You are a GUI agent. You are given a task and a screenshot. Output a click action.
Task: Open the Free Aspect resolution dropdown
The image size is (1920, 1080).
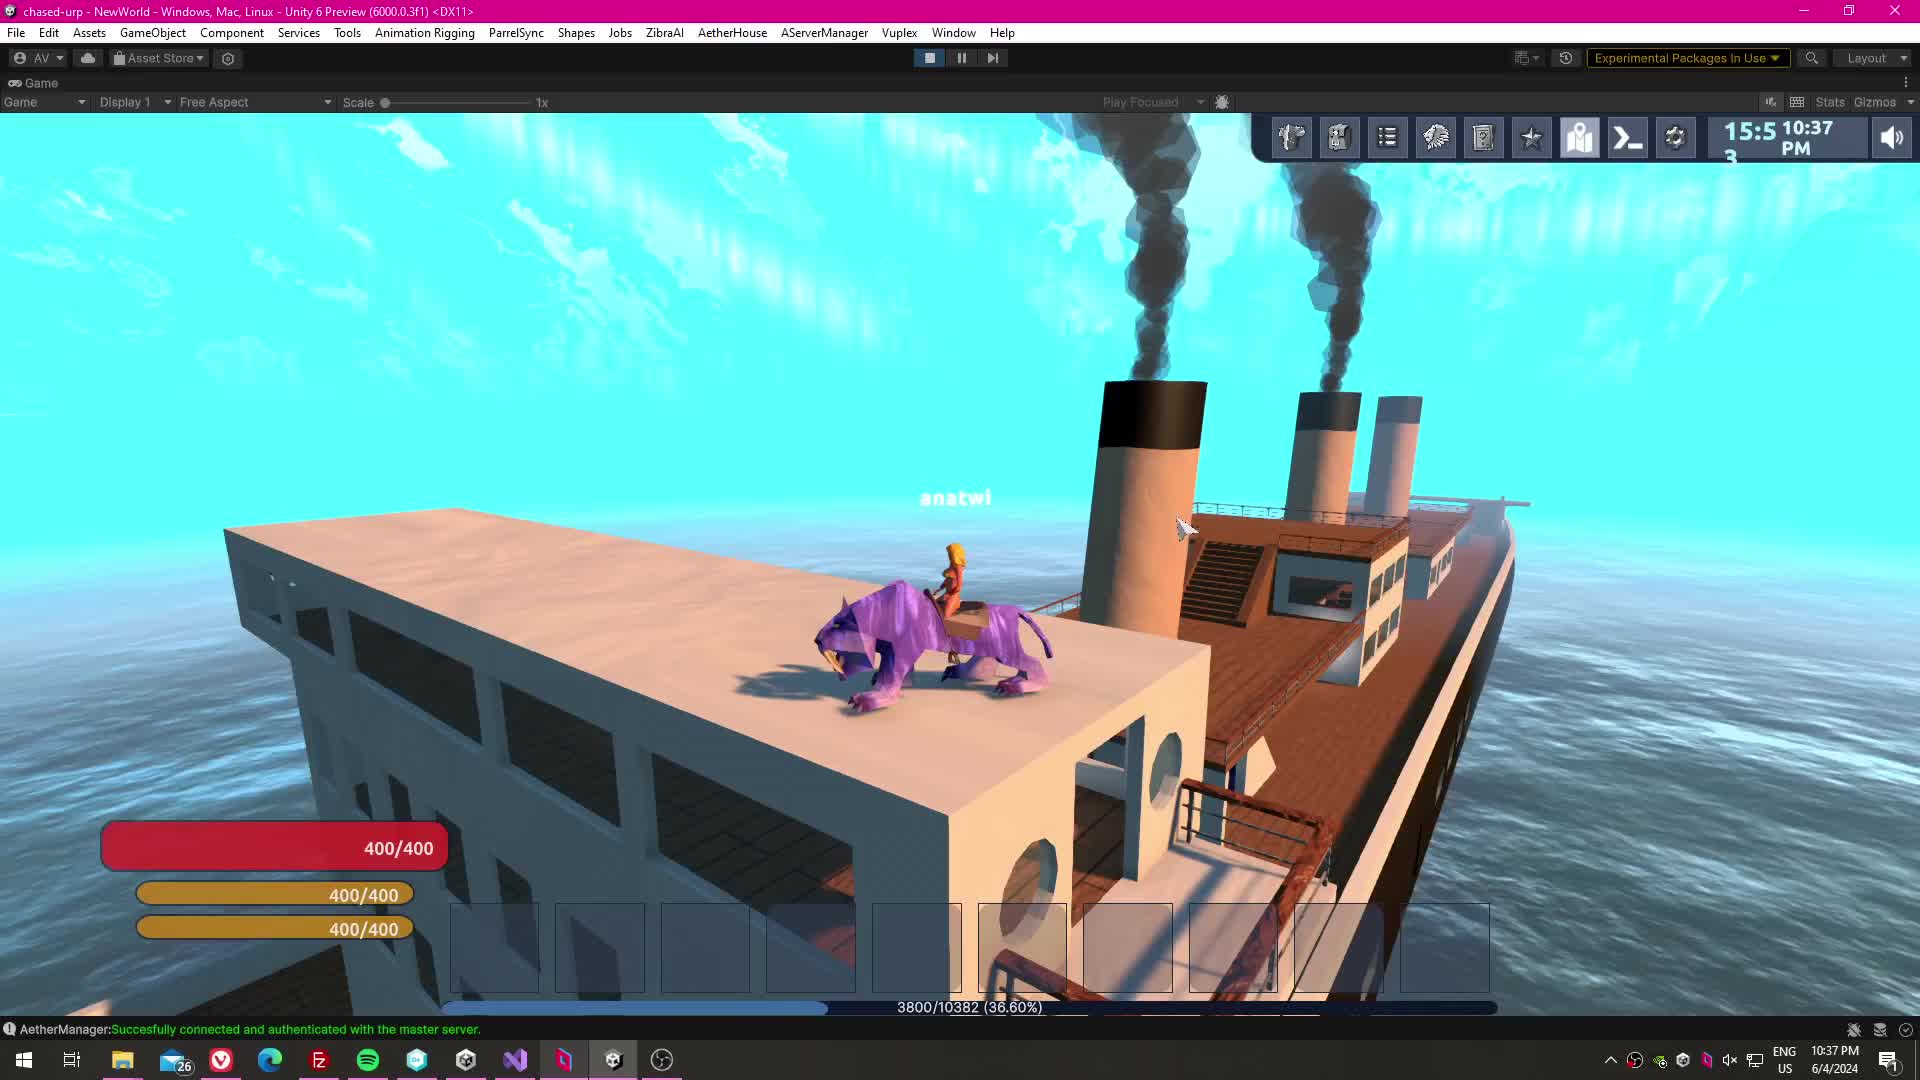pyautogui.click(x=254, y=102)
